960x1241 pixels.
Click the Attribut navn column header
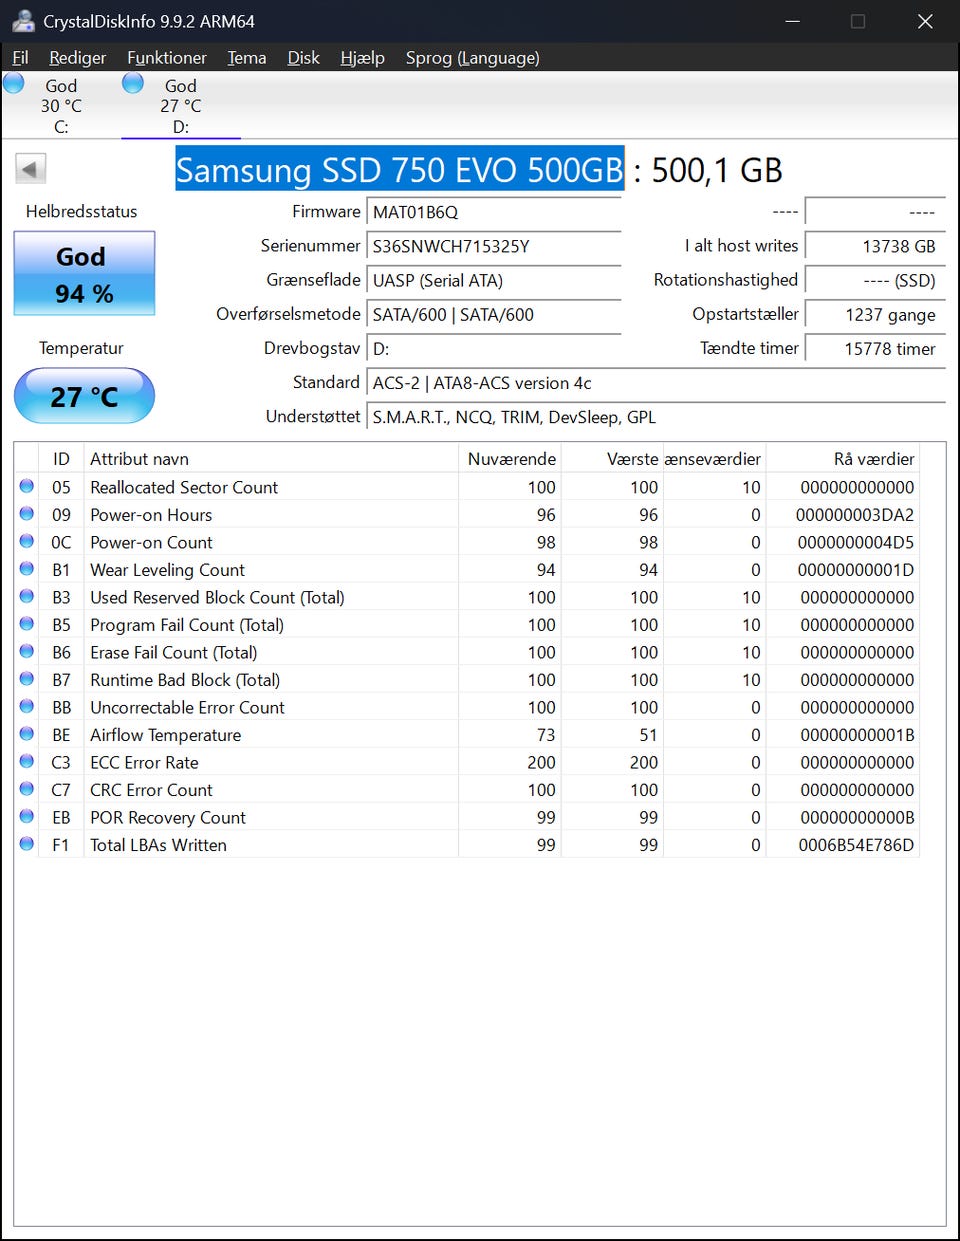(271, 459)
